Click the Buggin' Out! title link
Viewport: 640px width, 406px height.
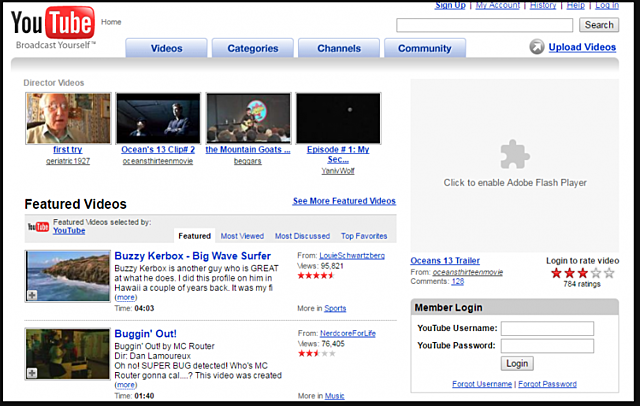[x=145, y=334]
